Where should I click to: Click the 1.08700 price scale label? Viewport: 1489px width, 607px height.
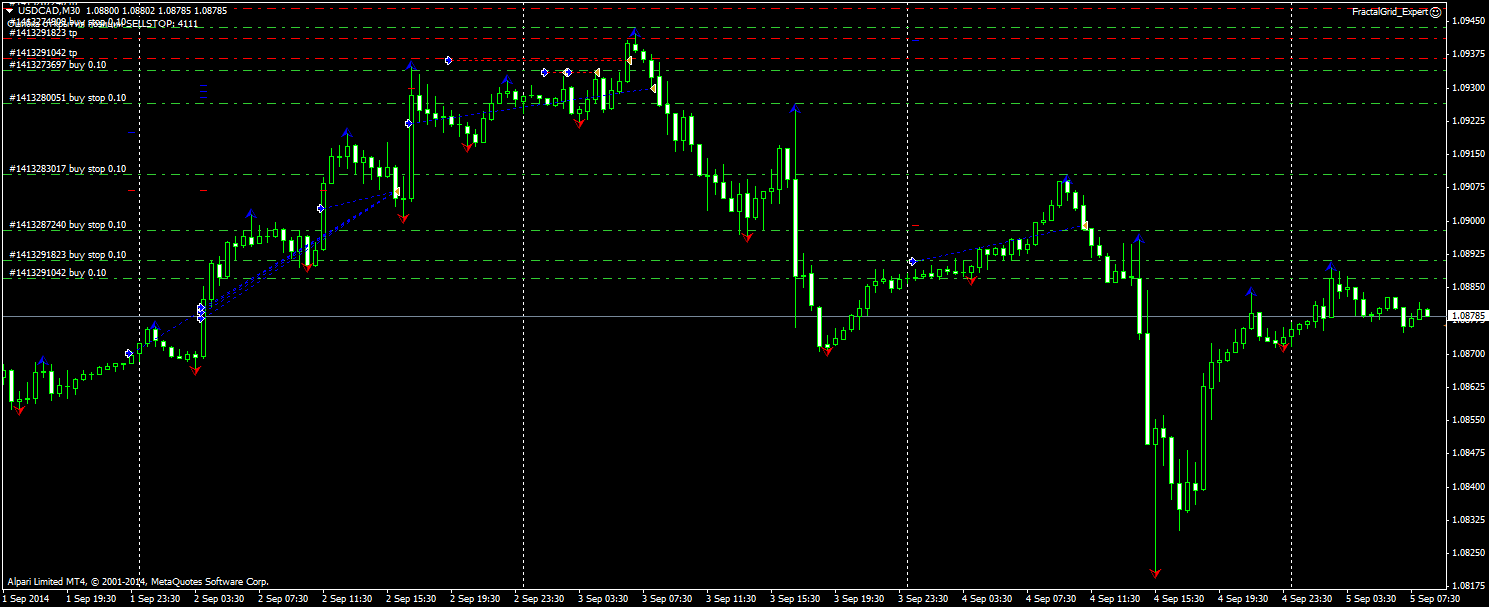point(1470,353)
